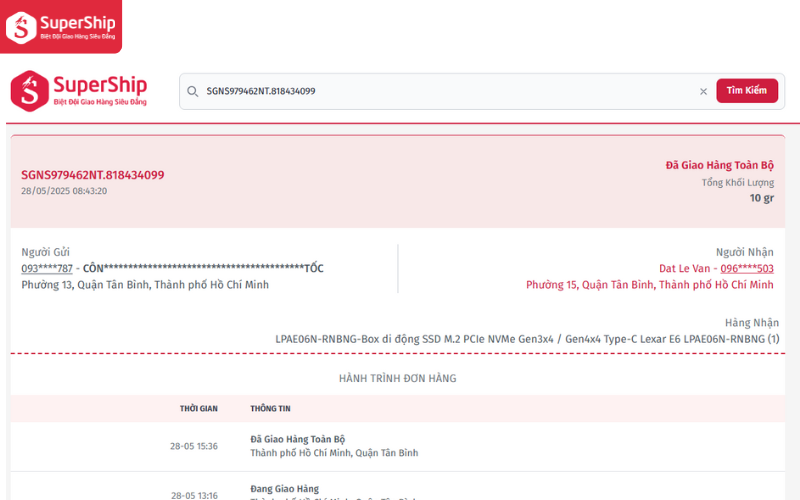This screenshot has height=500, width=800.
Task: Click masked sender name CÔN***TỐC
Action: pos(203,268)
